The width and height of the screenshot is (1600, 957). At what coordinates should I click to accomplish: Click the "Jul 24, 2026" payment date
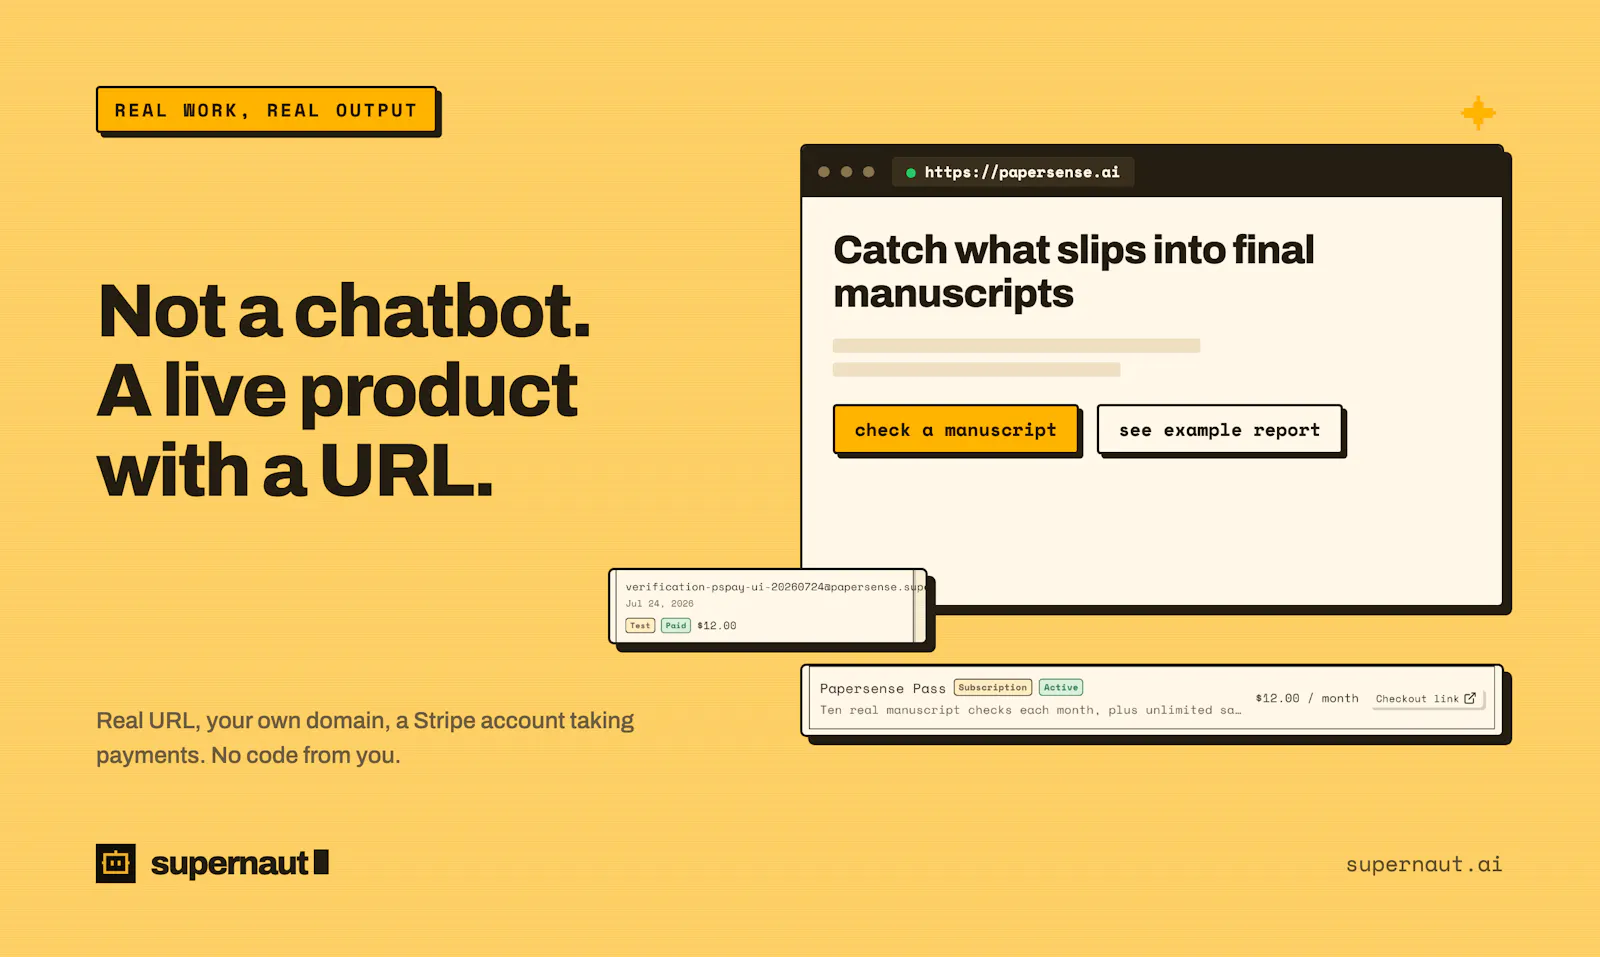point(660,604)
